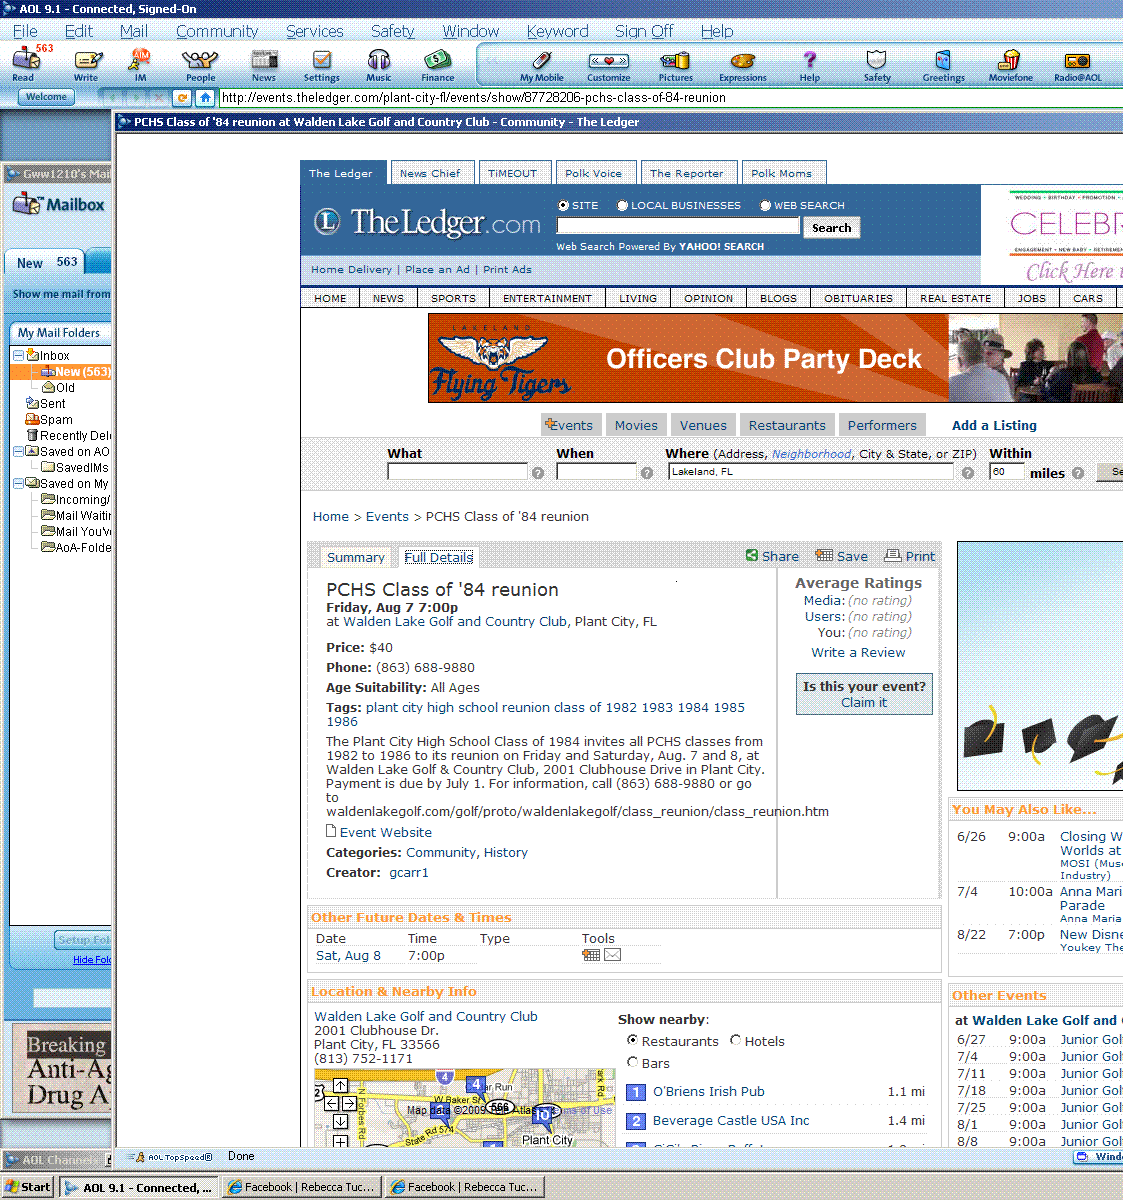This screenshot has width=1123, height=1200.
Task: Pan the map up with arrow
Action: point(340,1085)
